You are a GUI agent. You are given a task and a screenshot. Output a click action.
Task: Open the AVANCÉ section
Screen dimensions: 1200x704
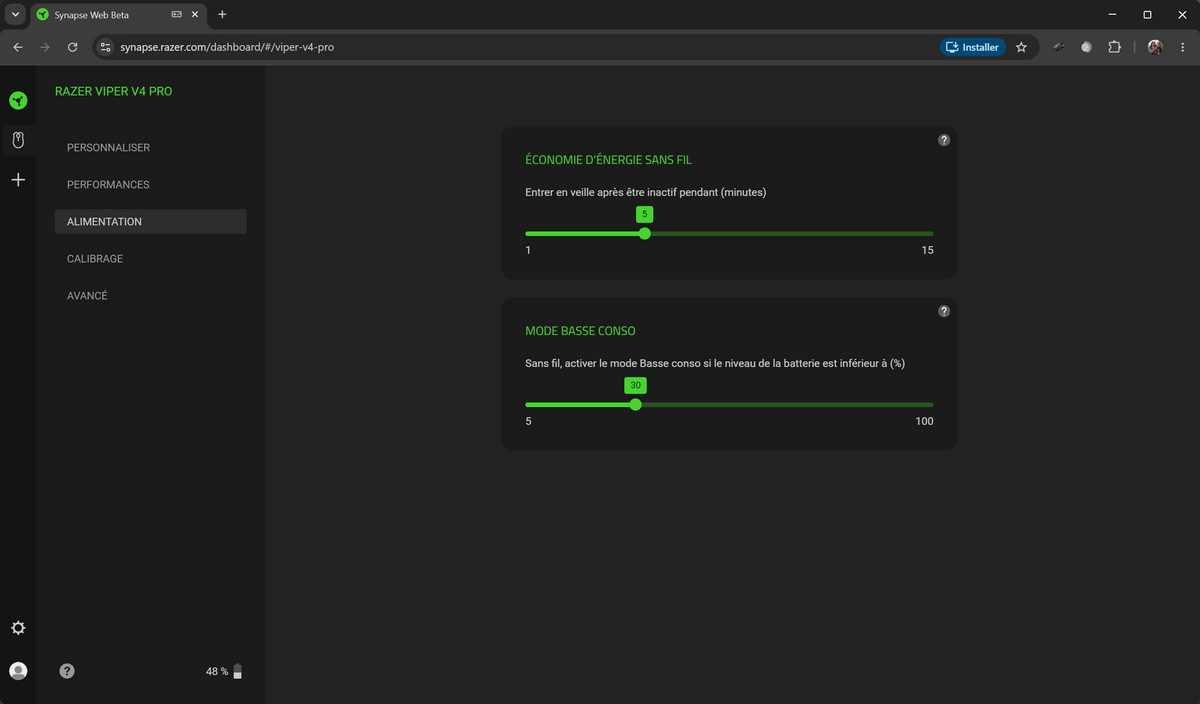(150, 296)
